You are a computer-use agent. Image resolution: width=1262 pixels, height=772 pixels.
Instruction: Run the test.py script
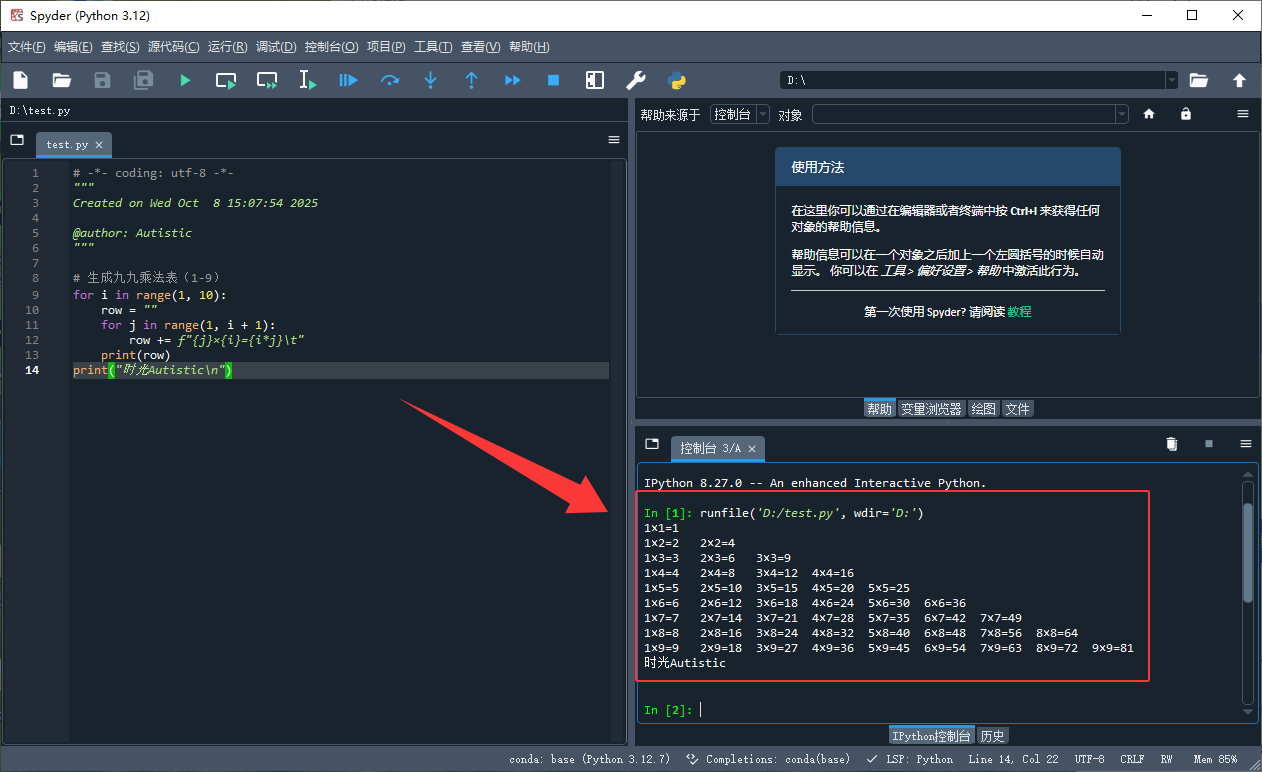point(185,80)
